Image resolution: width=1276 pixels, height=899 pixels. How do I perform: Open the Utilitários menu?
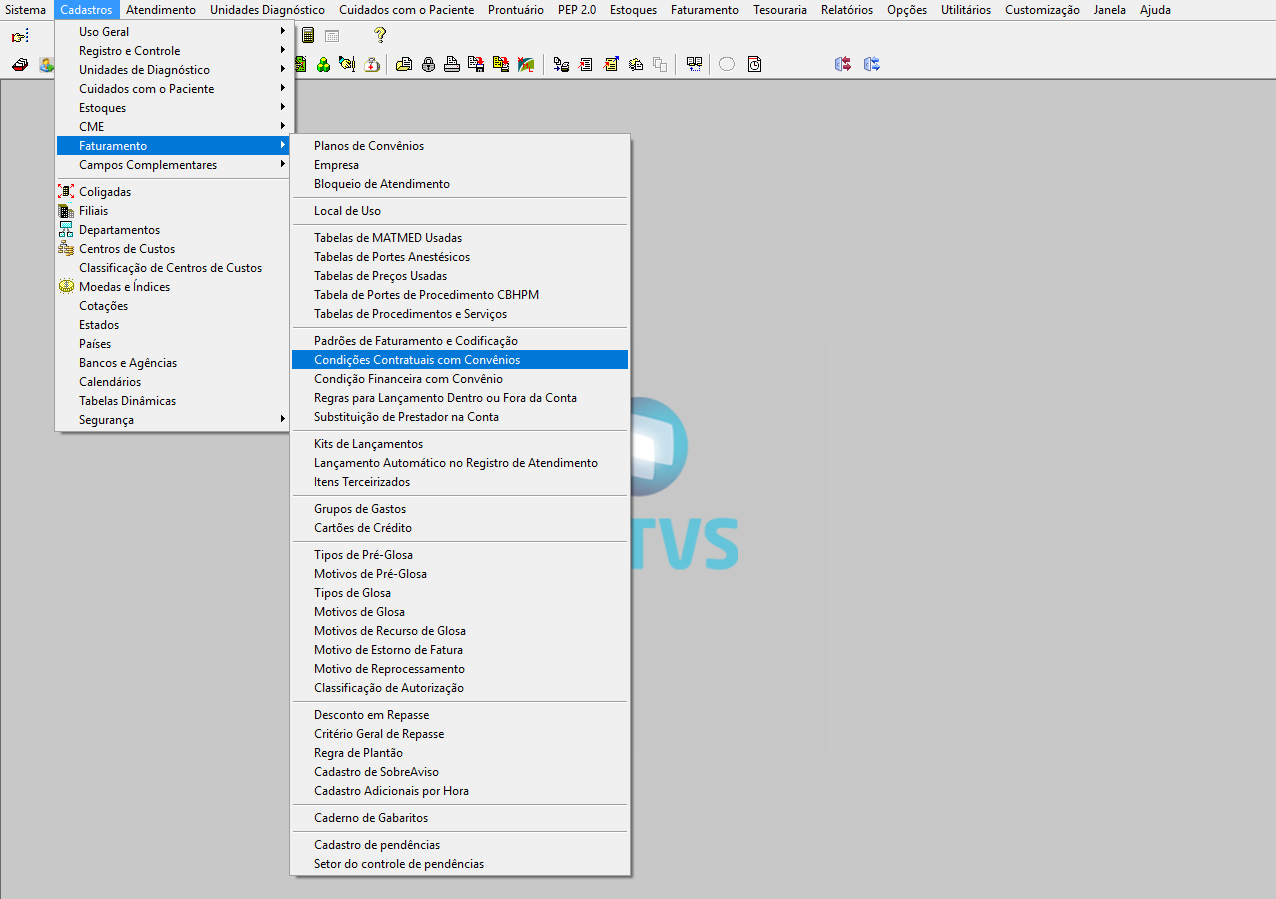966,10
